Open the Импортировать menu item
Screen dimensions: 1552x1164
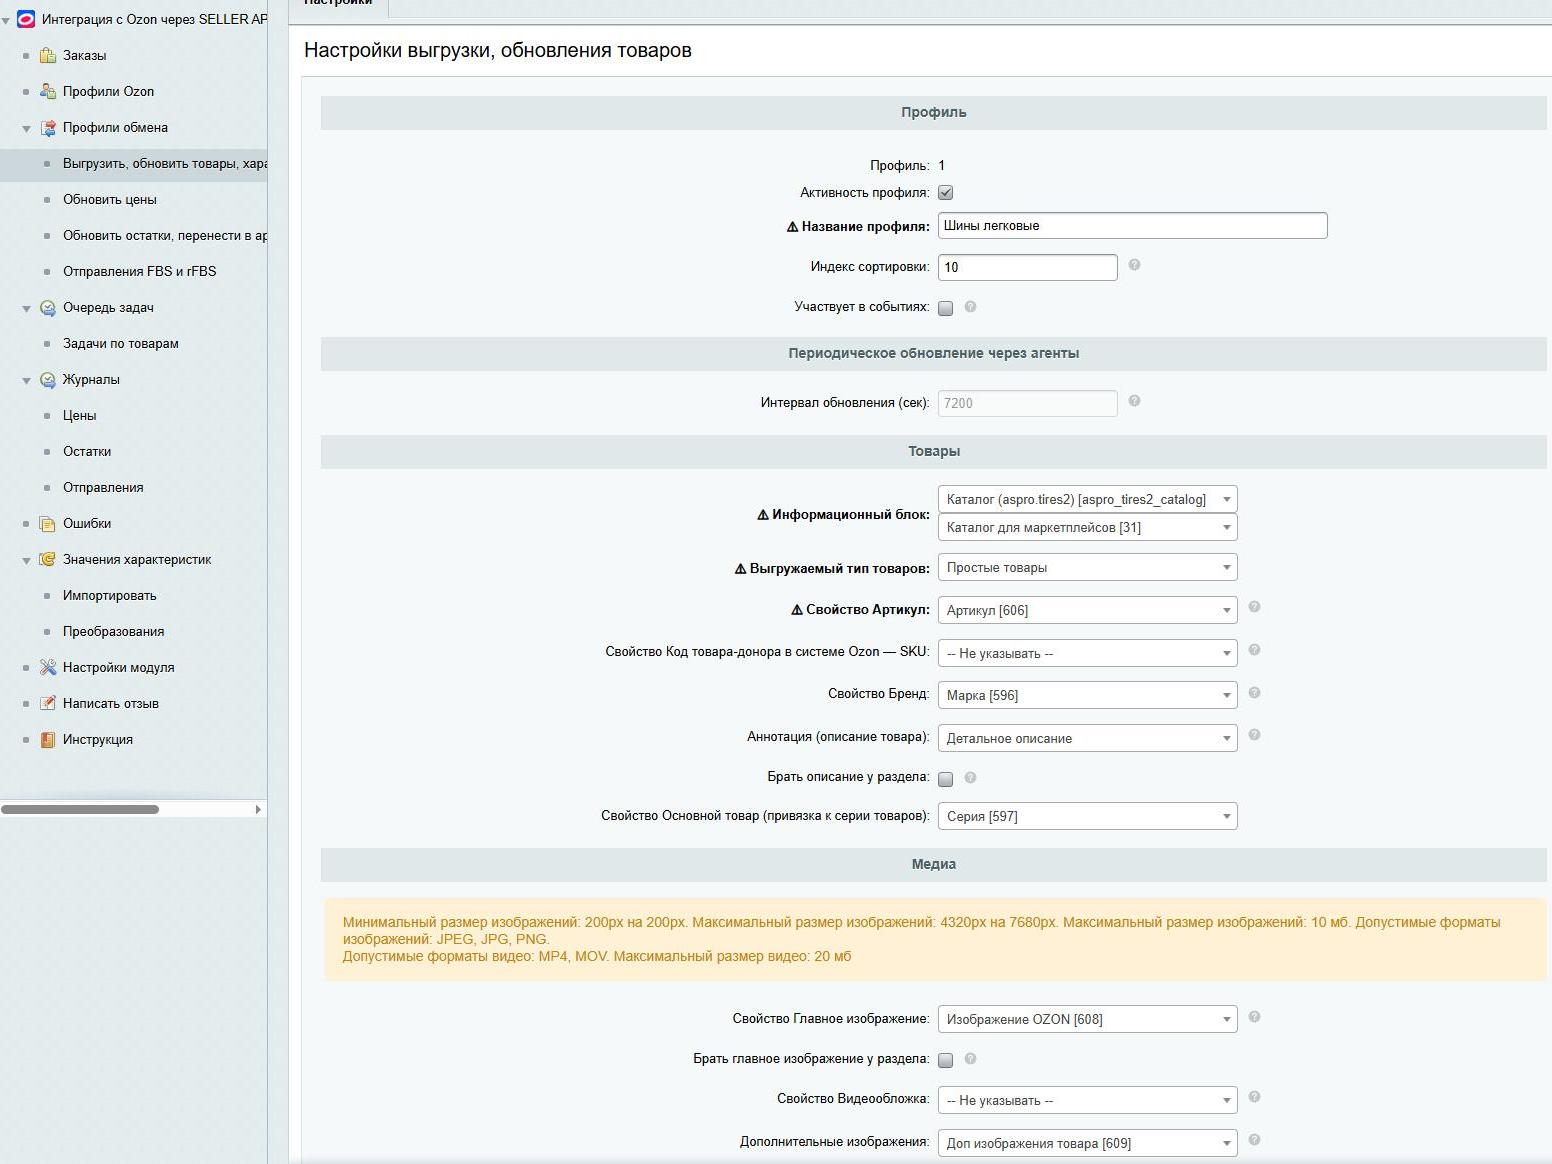110,595
